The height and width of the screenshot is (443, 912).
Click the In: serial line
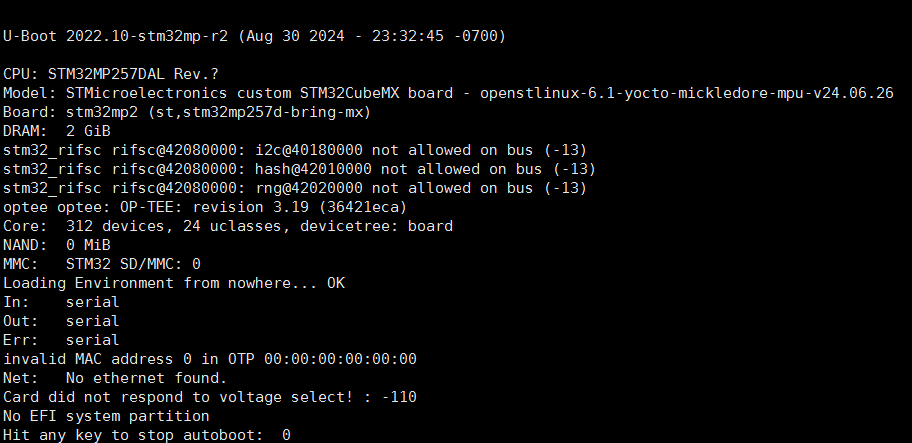click(61, 302)
